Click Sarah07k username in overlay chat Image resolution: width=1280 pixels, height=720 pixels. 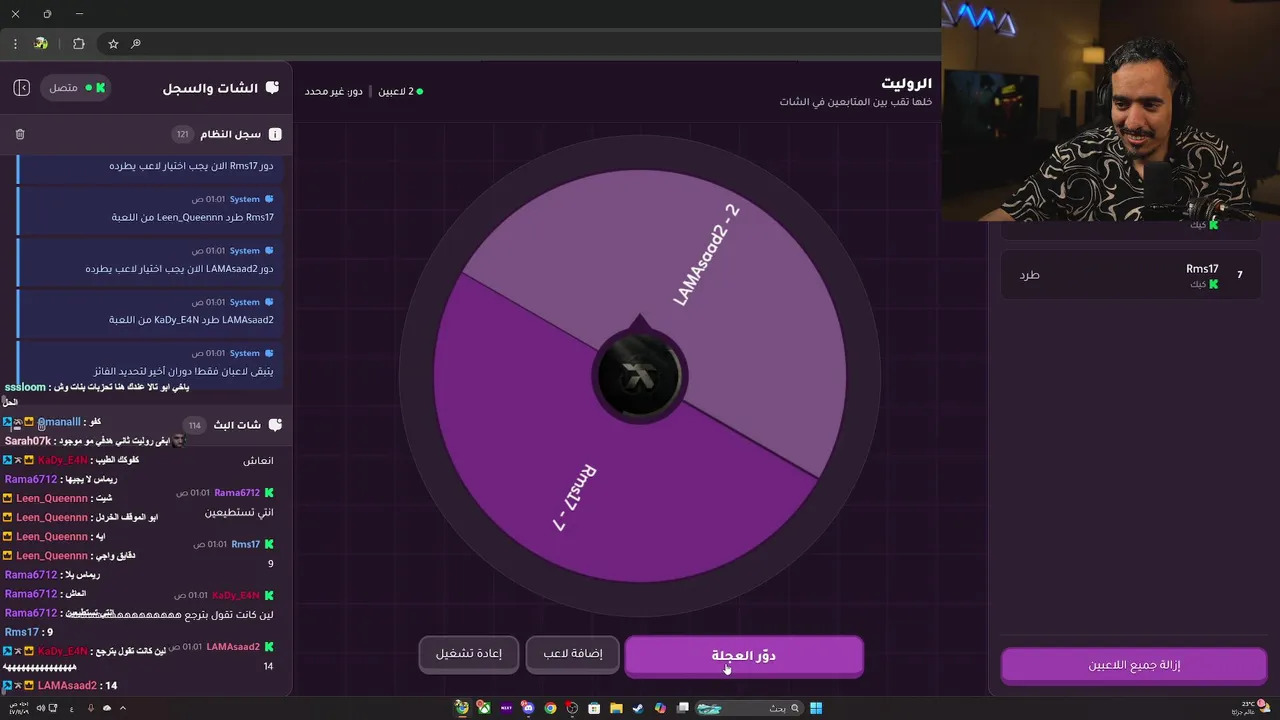pyautogui.click(x=28, y=441)
